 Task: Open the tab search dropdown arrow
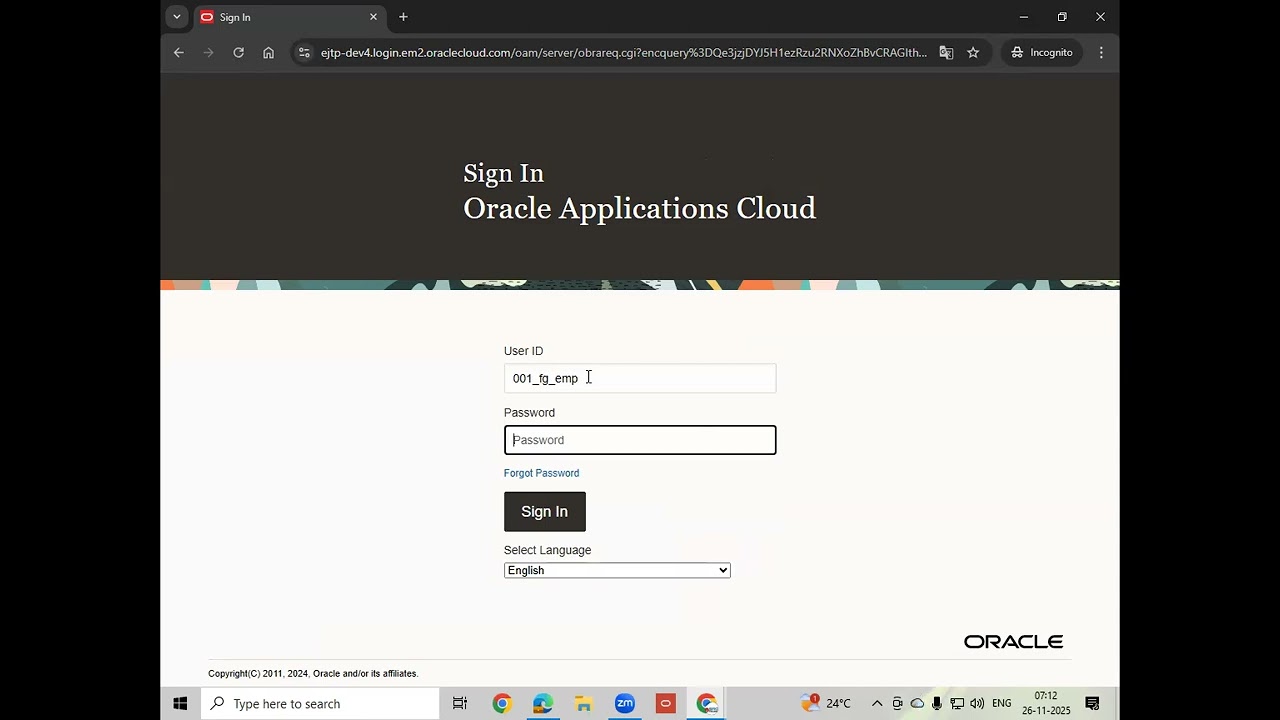pyautogui.click(x=177, y=17)
